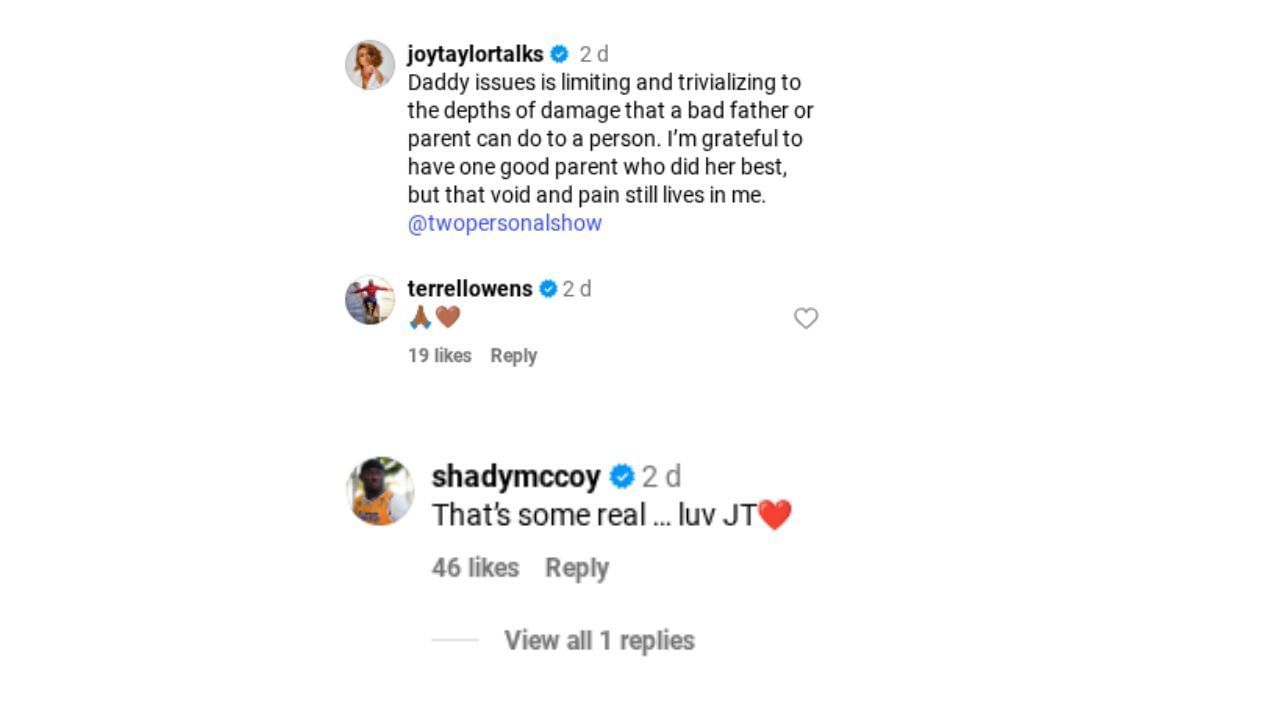View the 19 likes on terrellowens comment
The width and height of the screenshot is (1280, 720).
(439, 355)
